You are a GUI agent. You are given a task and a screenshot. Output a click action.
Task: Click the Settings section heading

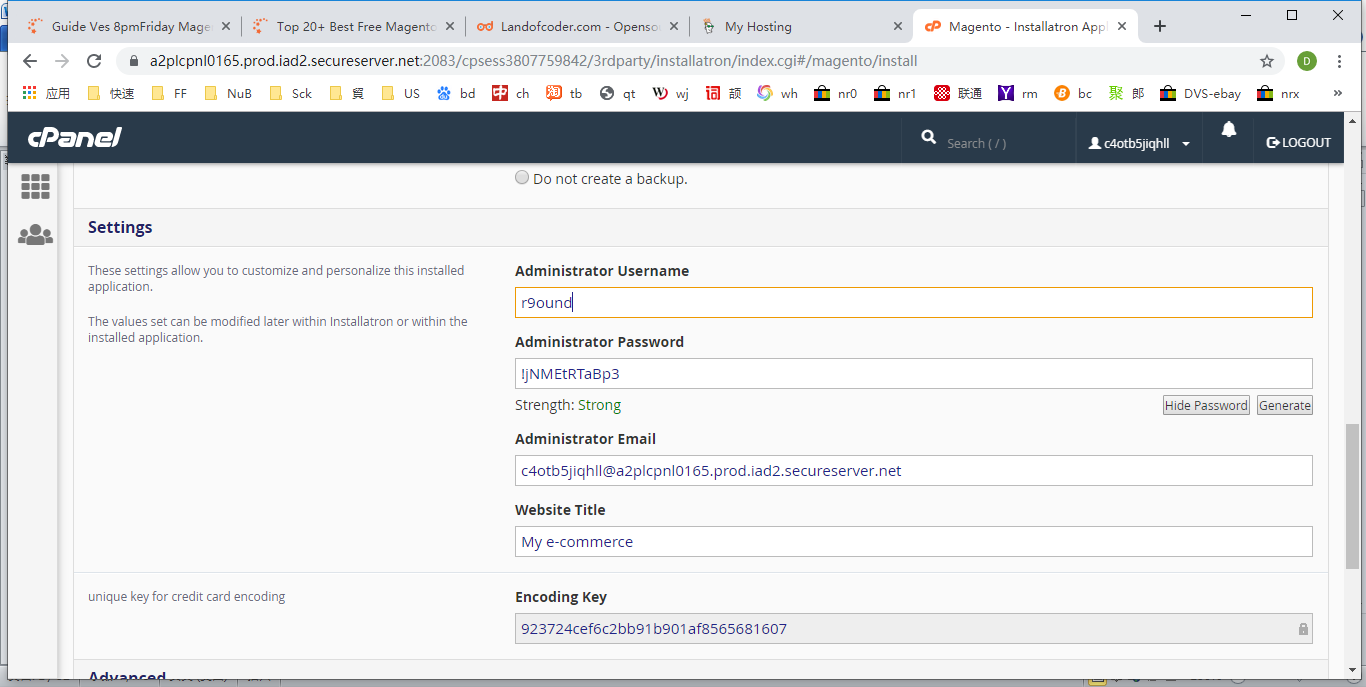pyautogui.click(x=120, y=227)
